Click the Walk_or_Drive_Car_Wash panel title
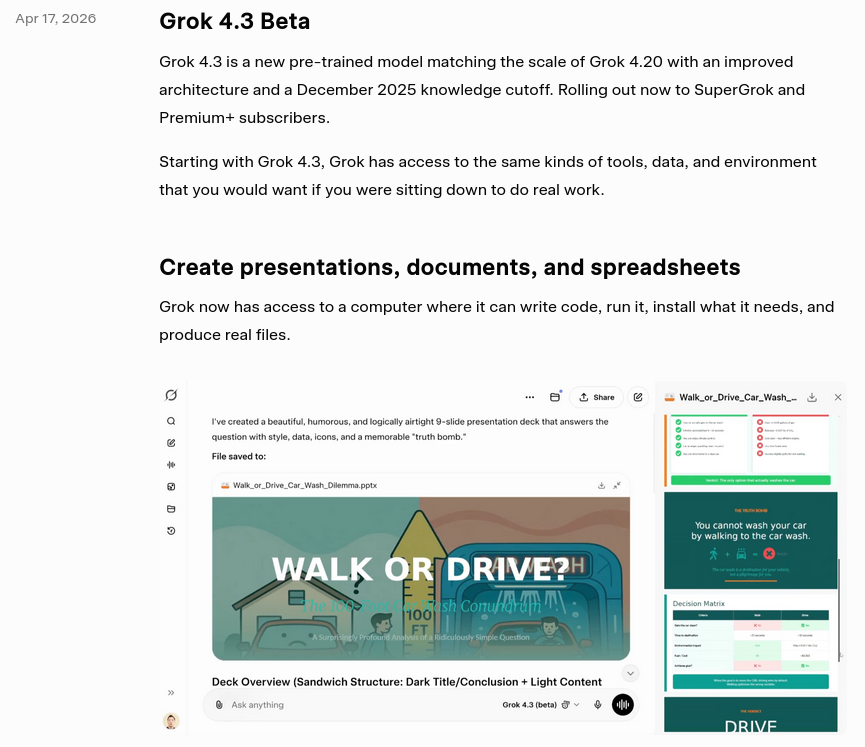Viewport: 865px width, 747px height. pyautogui.click(x=738, y=397)
